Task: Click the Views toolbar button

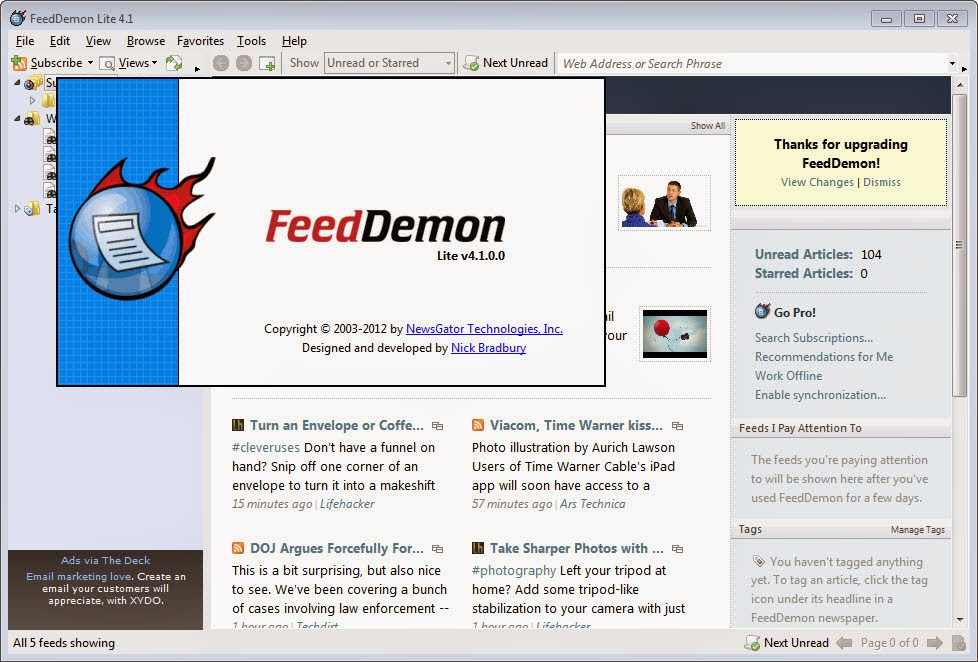Action: click(129, 63)
